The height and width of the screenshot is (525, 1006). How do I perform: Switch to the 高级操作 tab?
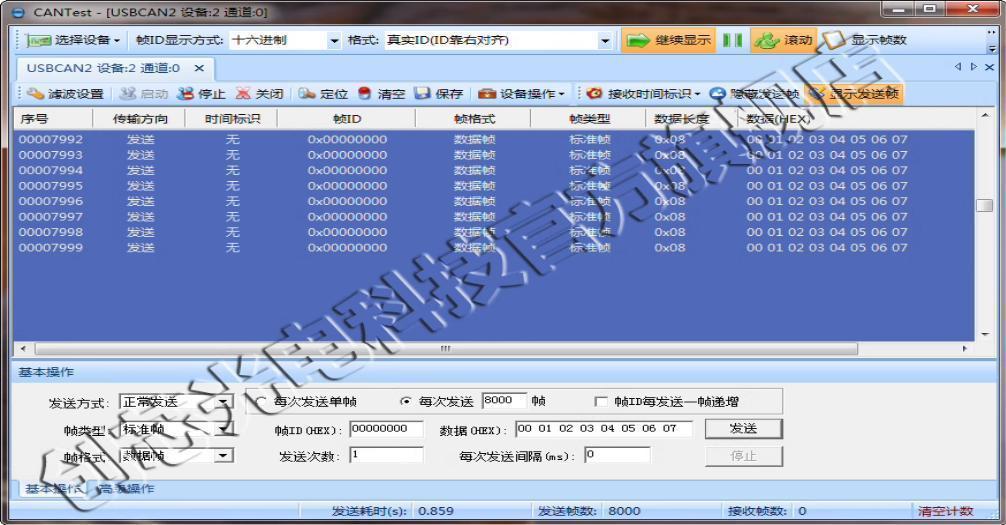(x=126, y=489)
